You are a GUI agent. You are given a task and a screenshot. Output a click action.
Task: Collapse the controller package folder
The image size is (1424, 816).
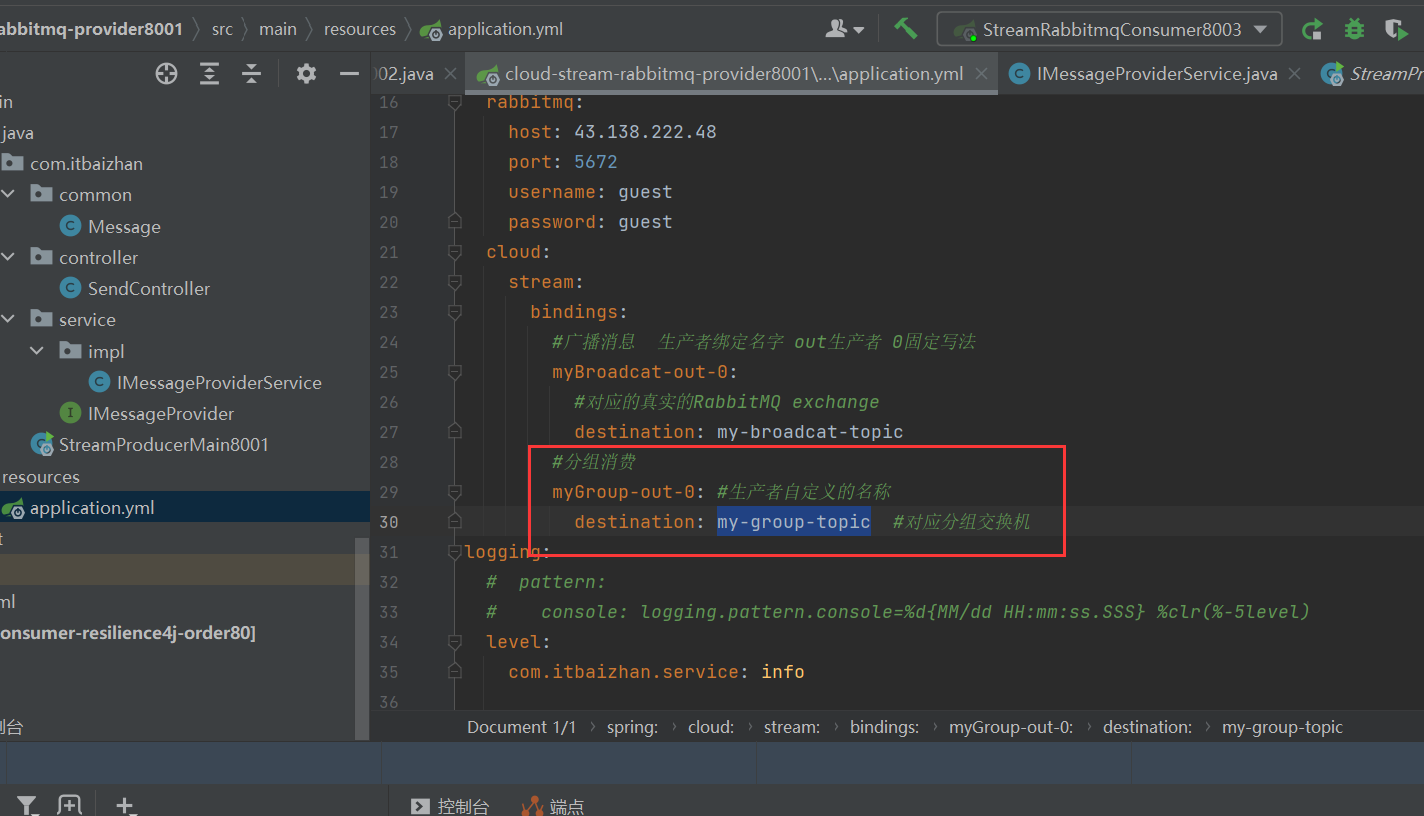coord(9,258)
